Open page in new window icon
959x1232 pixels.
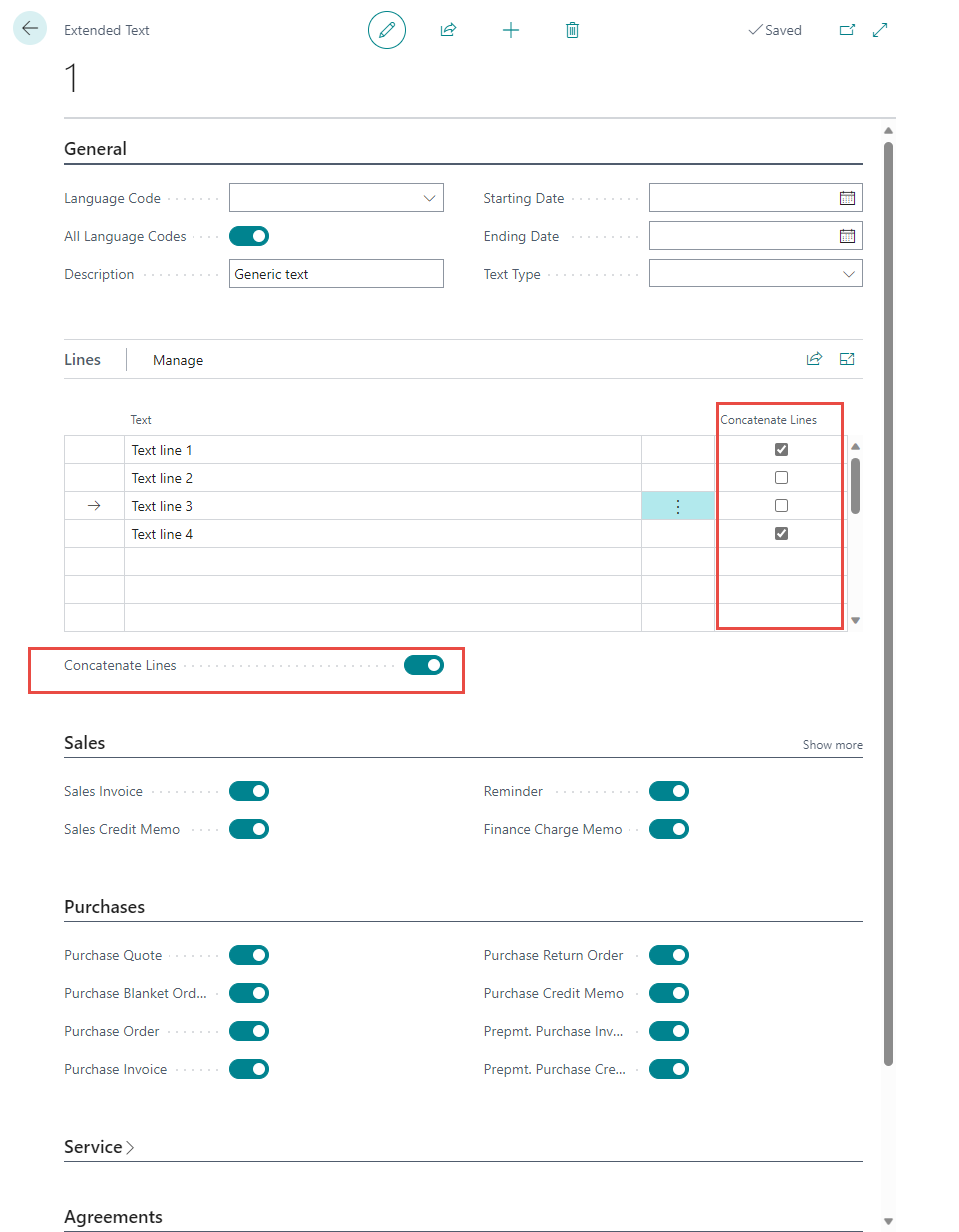[x=847, y=30]
